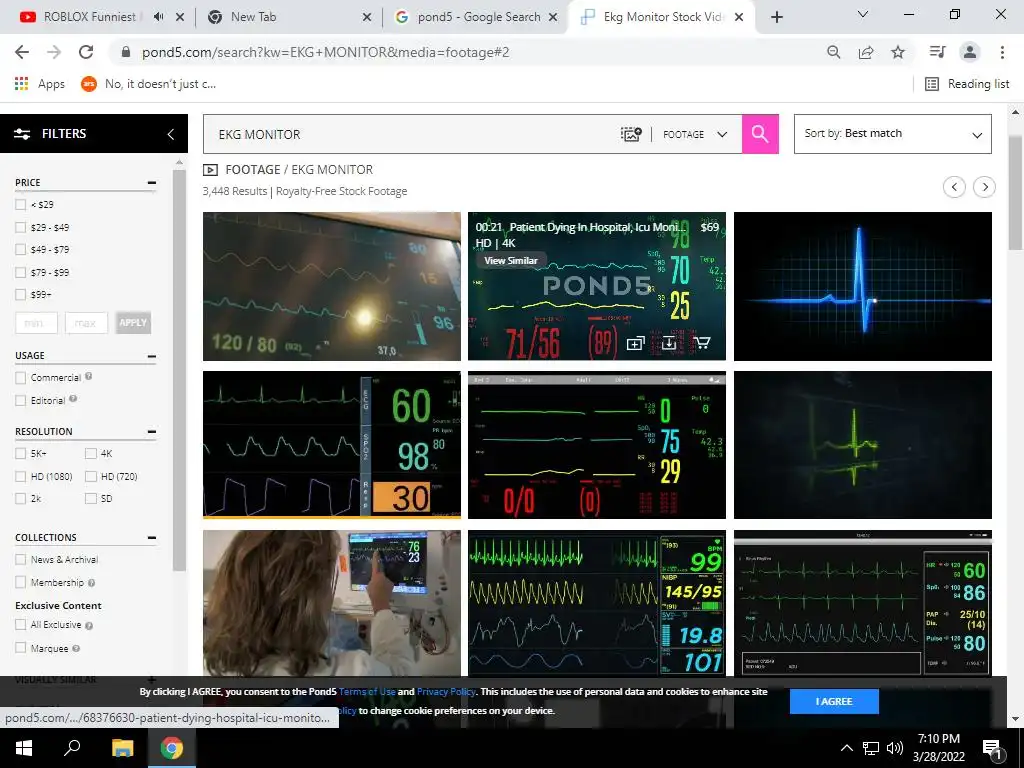1024x768 pixels.
Task: Collapse the Filters panel arrow
Action: click(170, 134)
